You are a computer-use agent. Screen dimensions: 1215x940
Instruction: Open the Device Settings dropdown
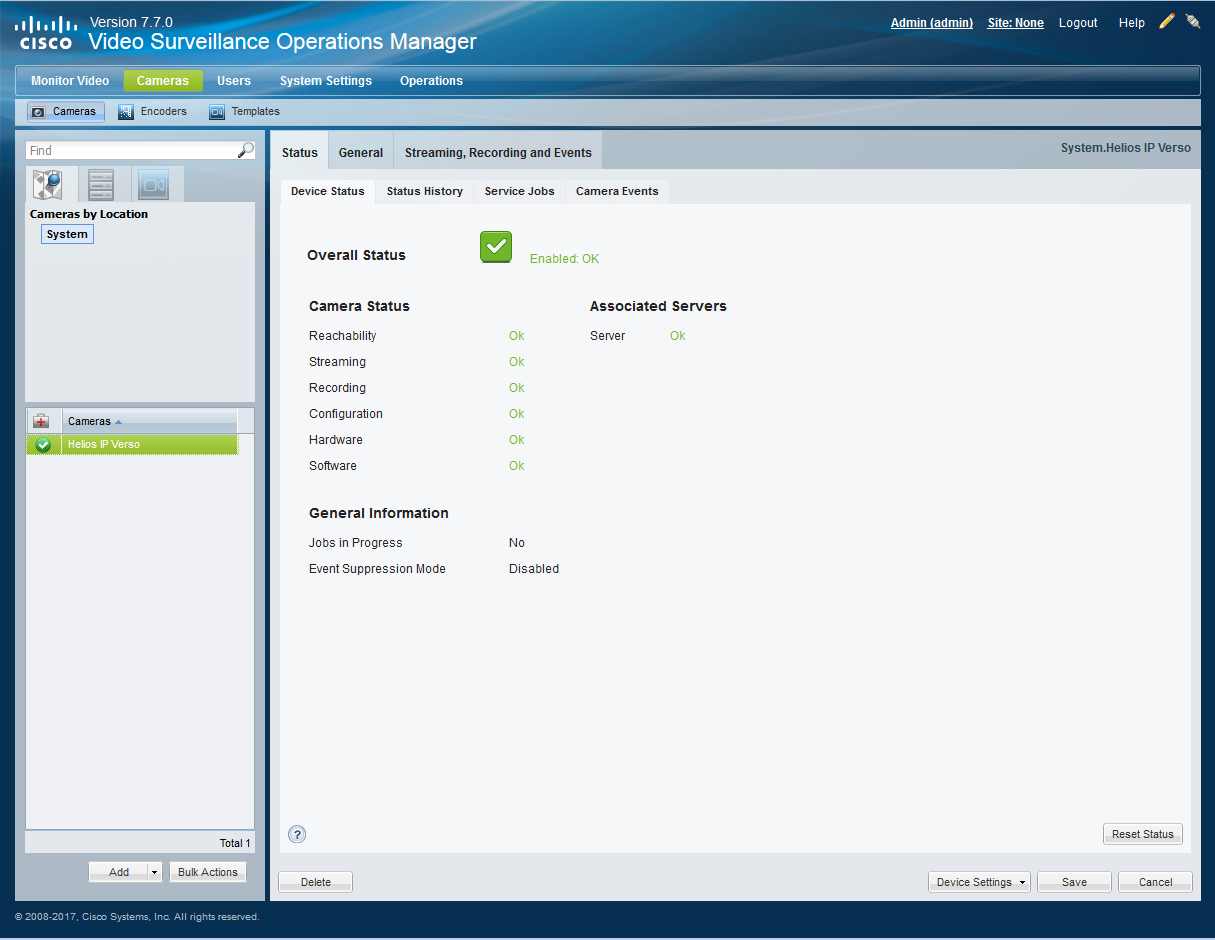pyautogui.click(x=981, y=882)
